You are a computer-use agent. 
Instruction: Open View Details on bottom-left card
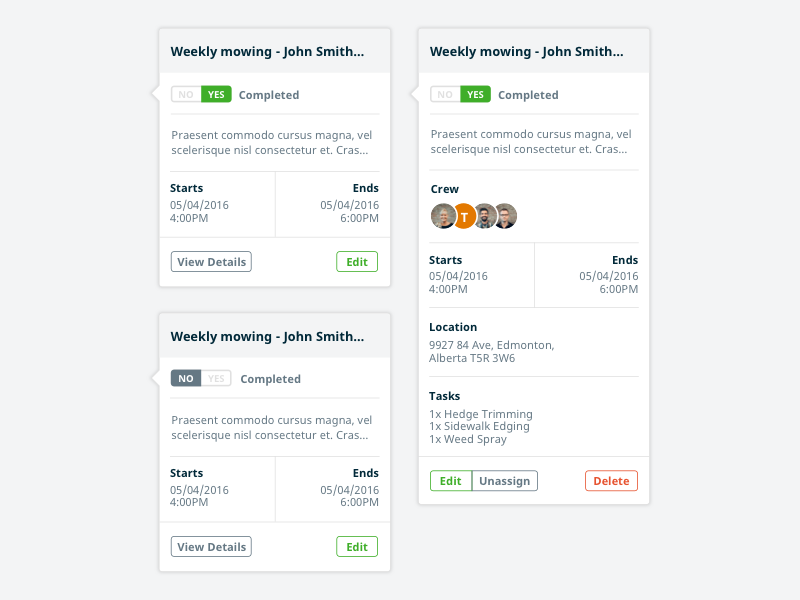point(211,547)
